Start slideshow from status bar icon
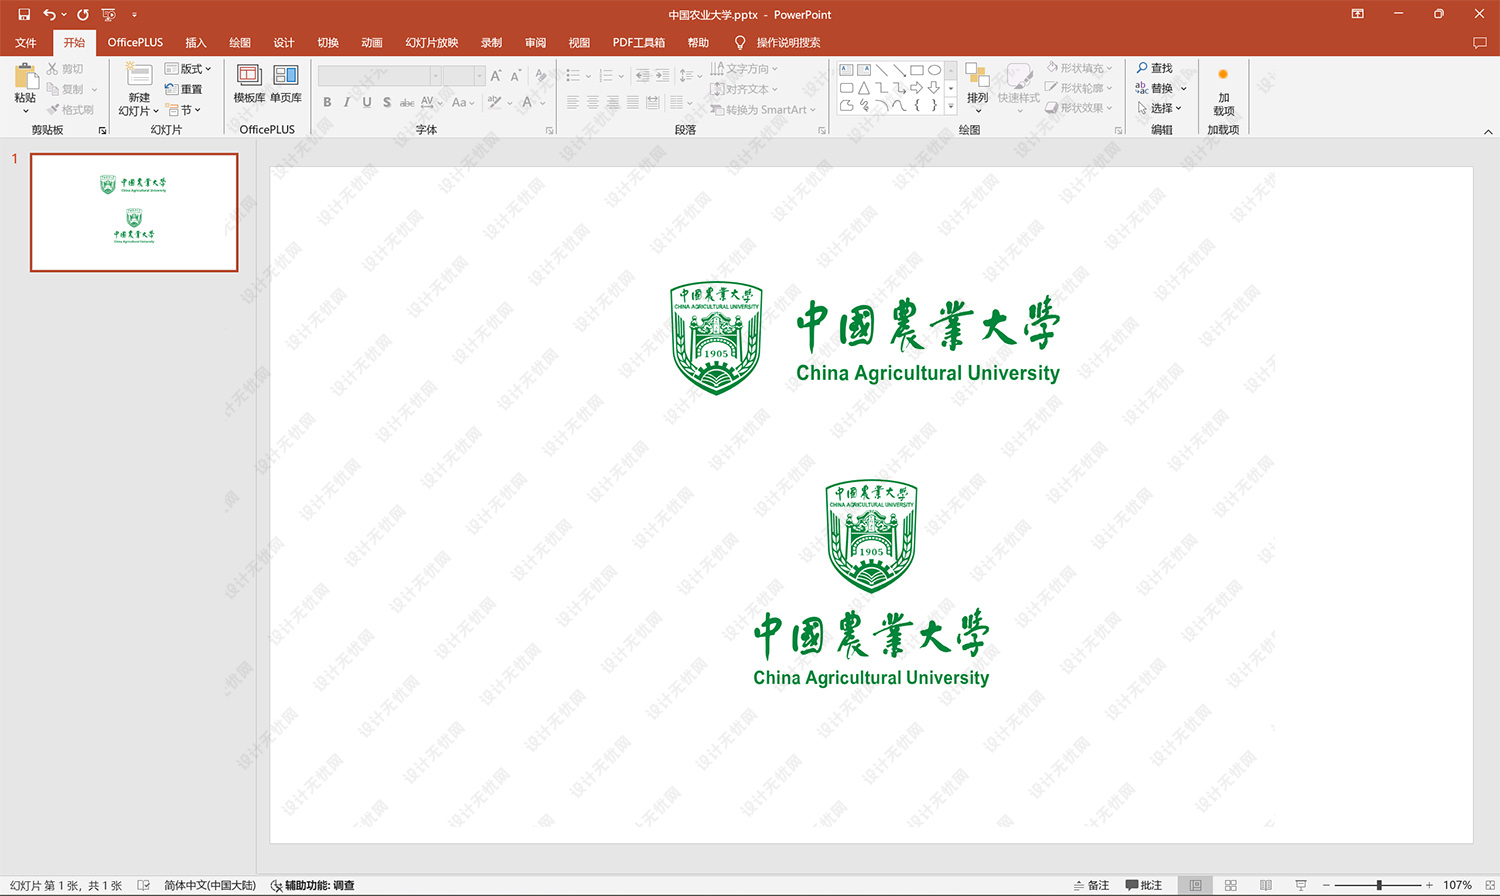The width and height of the screenshot is (1500, 896). coord(1301,885)
